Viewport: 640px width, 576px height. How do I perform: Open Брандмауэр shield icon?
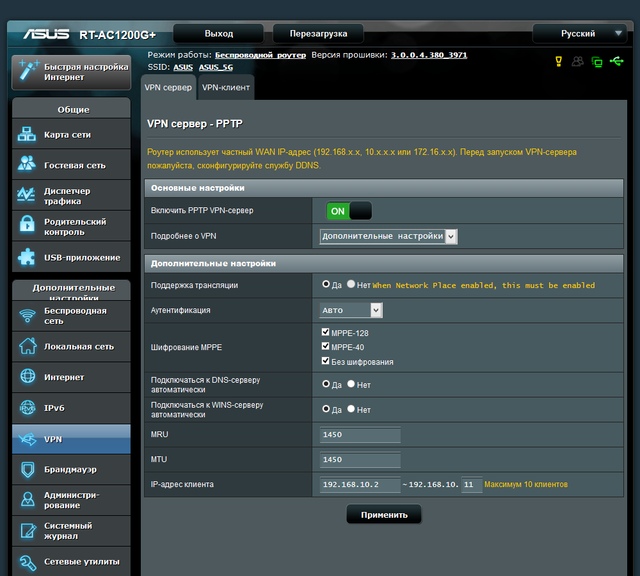[27, 469]
